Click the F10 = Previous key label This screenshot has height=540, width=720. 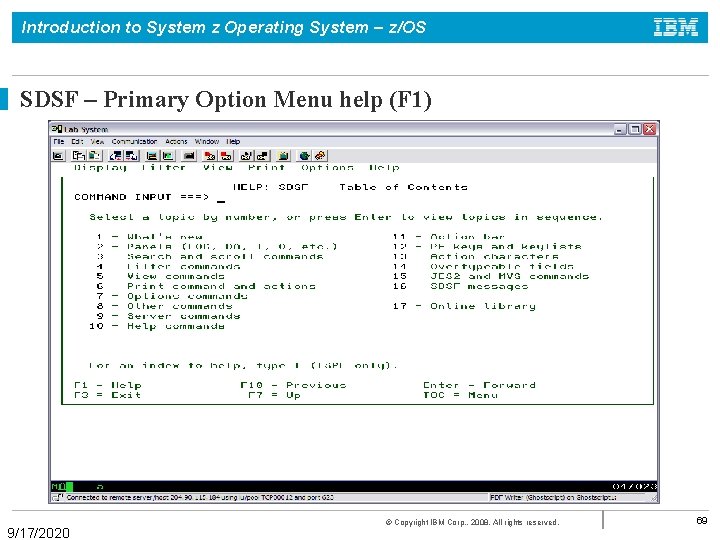293,385
